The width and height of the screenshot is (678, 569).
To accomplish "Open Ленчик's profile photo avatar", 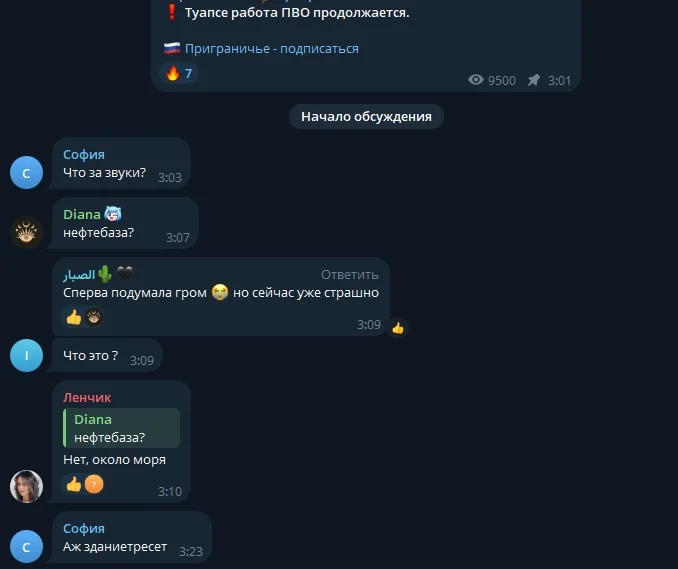I will point(26,486).
